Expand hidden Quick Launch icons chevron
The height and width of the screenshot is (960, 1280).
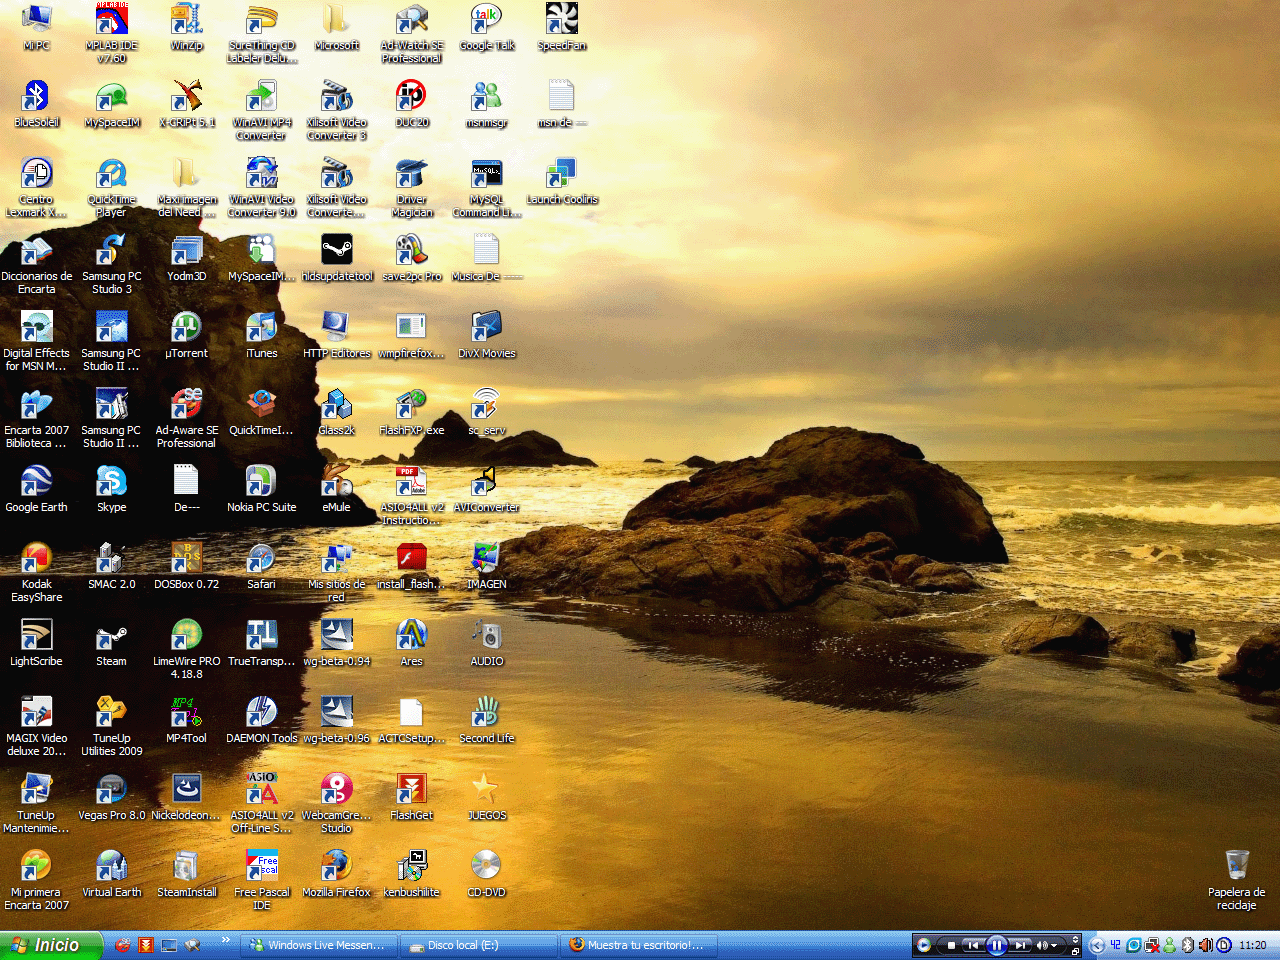point(225,940)
